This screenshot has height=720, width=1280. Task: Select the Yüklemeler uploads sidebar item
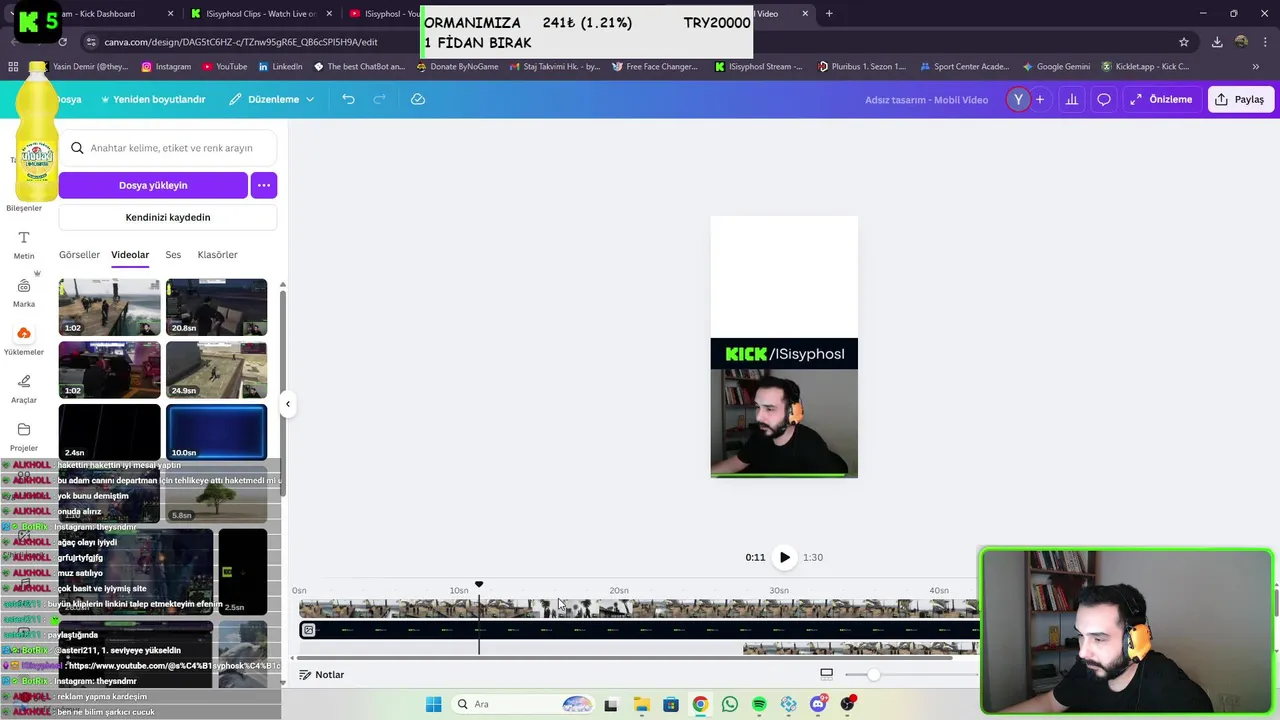tap(24, 341)
